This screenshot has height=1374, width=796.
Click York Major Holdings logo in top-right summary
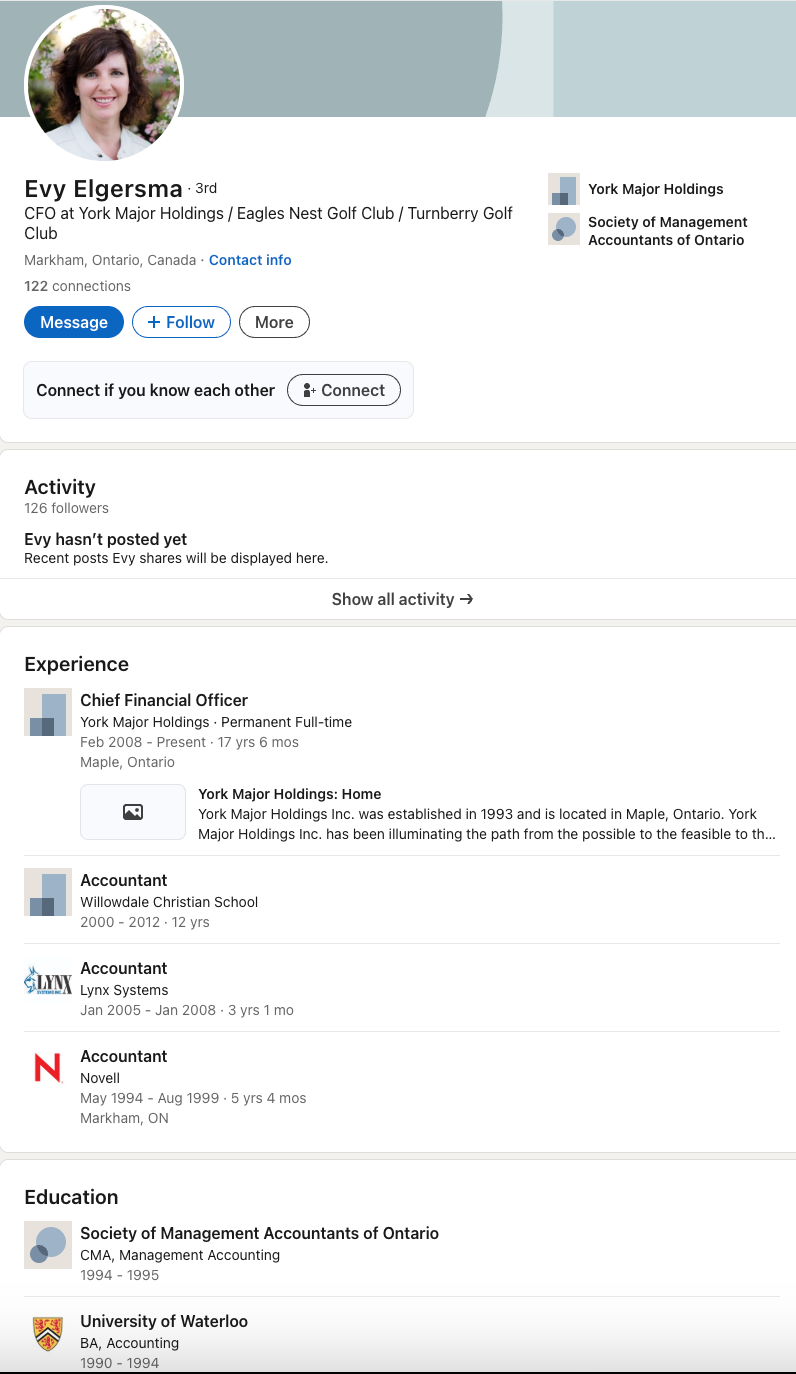[x=564, y=189]
